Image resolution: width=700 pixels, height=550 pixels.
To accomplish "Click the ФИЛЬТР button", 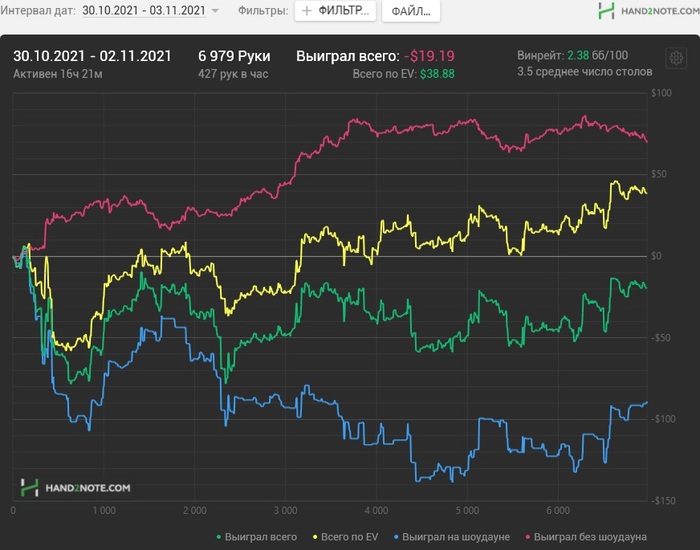I will pos(334,12).
